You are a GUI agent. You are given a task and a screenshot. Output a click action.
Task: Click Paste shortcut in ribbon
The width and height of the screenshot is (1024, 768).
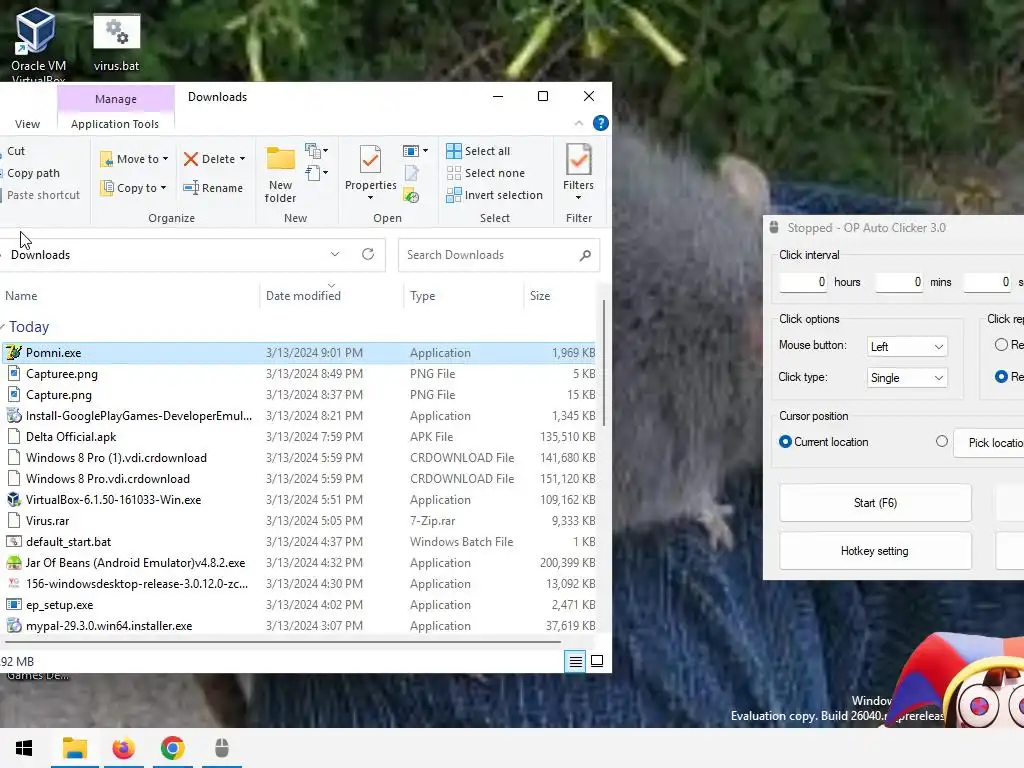[x=43, y=195]
